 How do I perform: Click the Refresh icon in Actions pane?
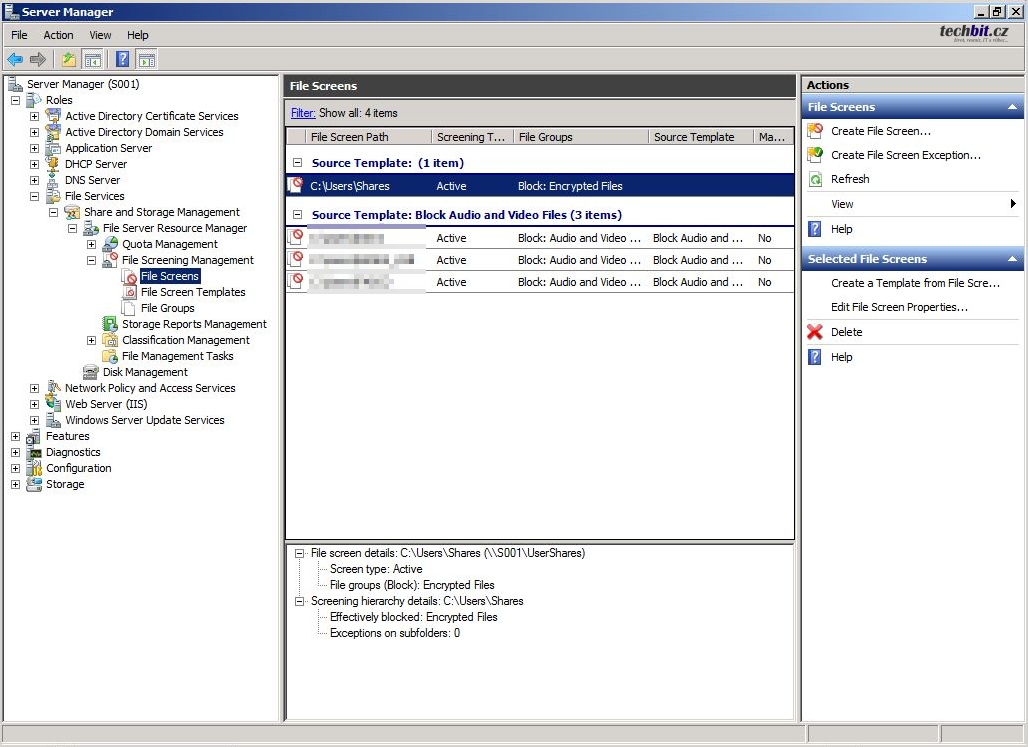pos(815,179)
